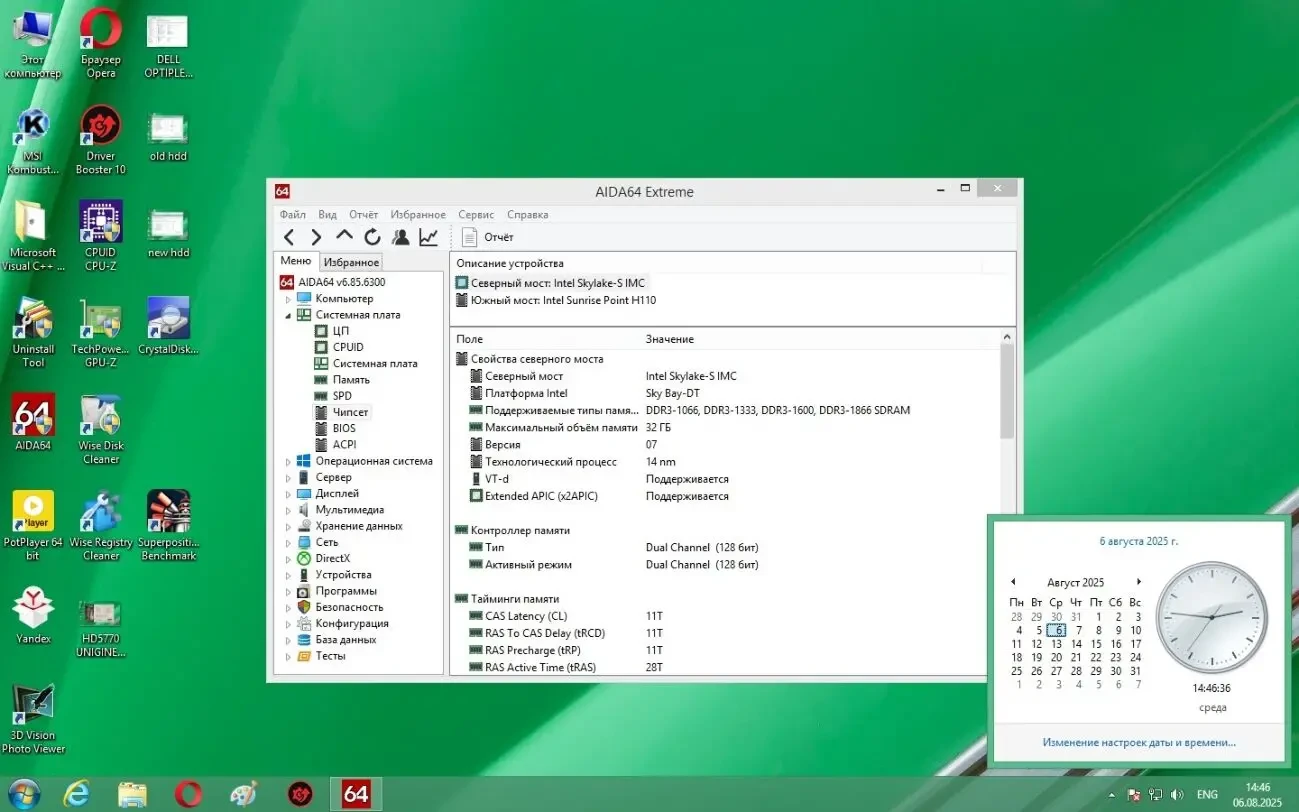Click the Opera icon in the taskbar

(188, 794)
